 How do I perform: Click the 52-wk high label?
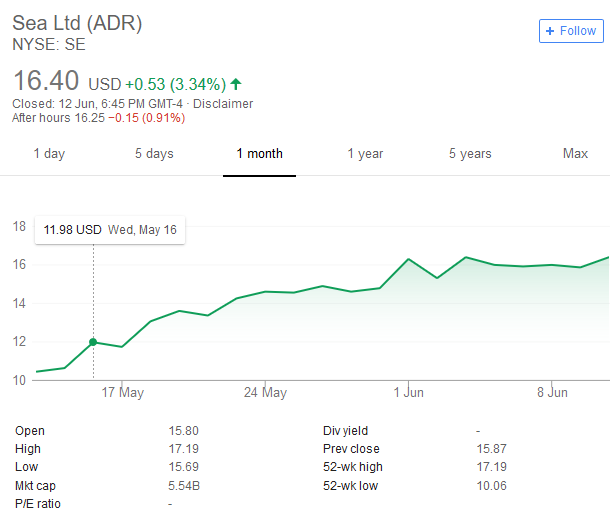click(x=353, y=467)
